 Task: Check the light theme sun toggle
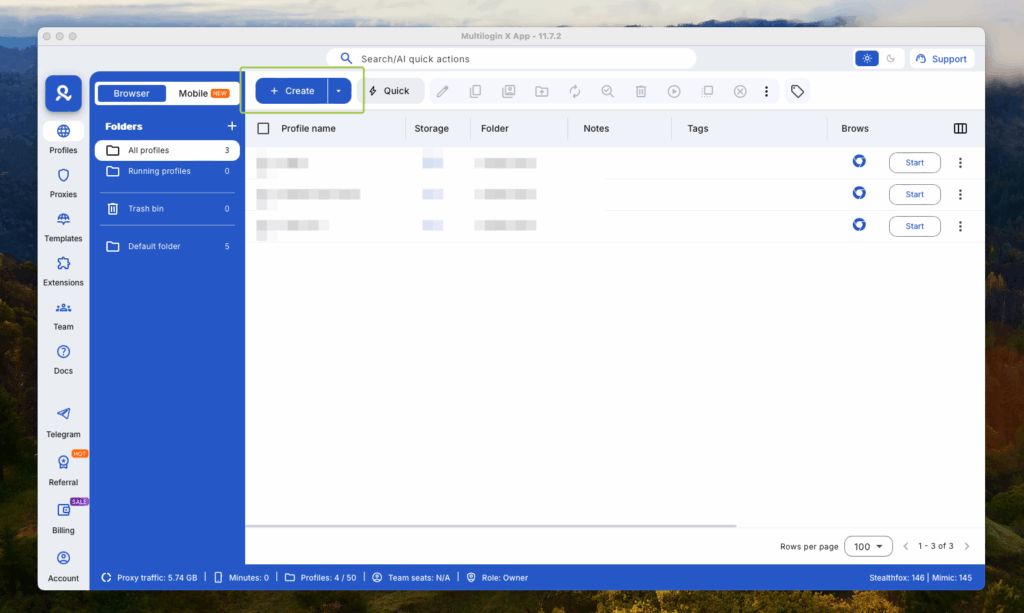[x=866, y=58]
